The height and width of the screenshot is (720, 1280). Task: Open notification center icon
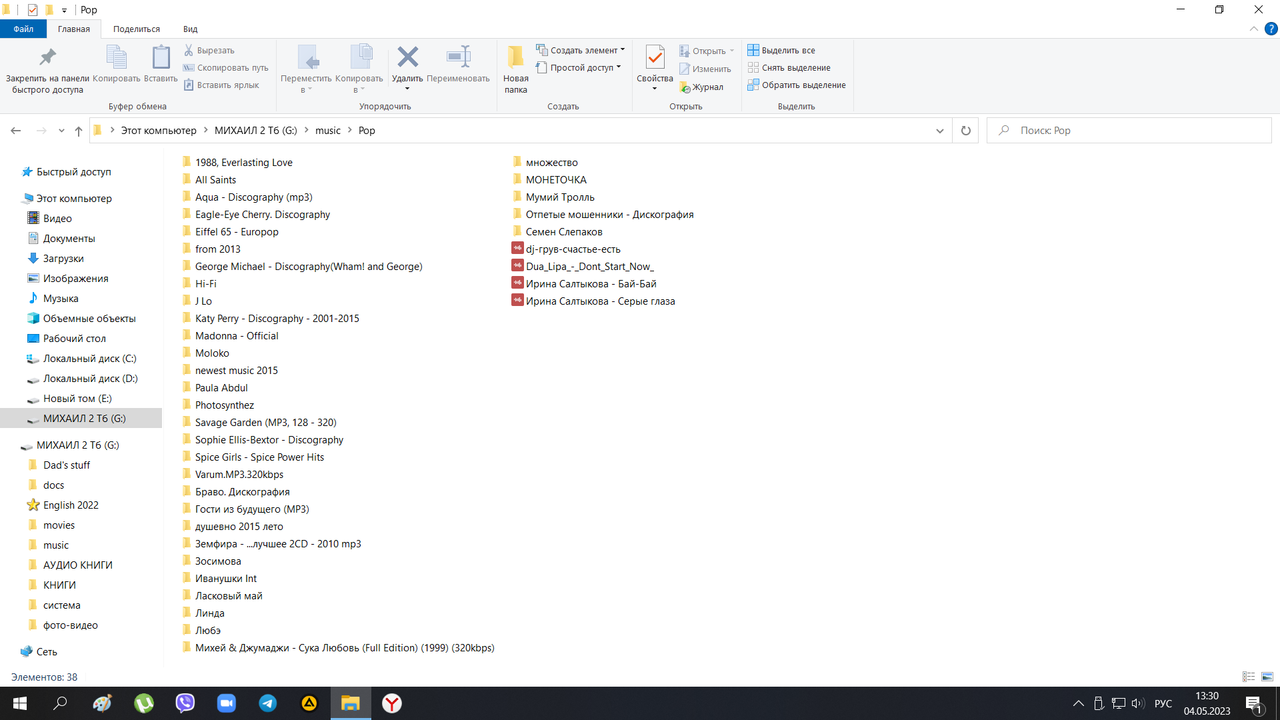[x=1253, y=703]
